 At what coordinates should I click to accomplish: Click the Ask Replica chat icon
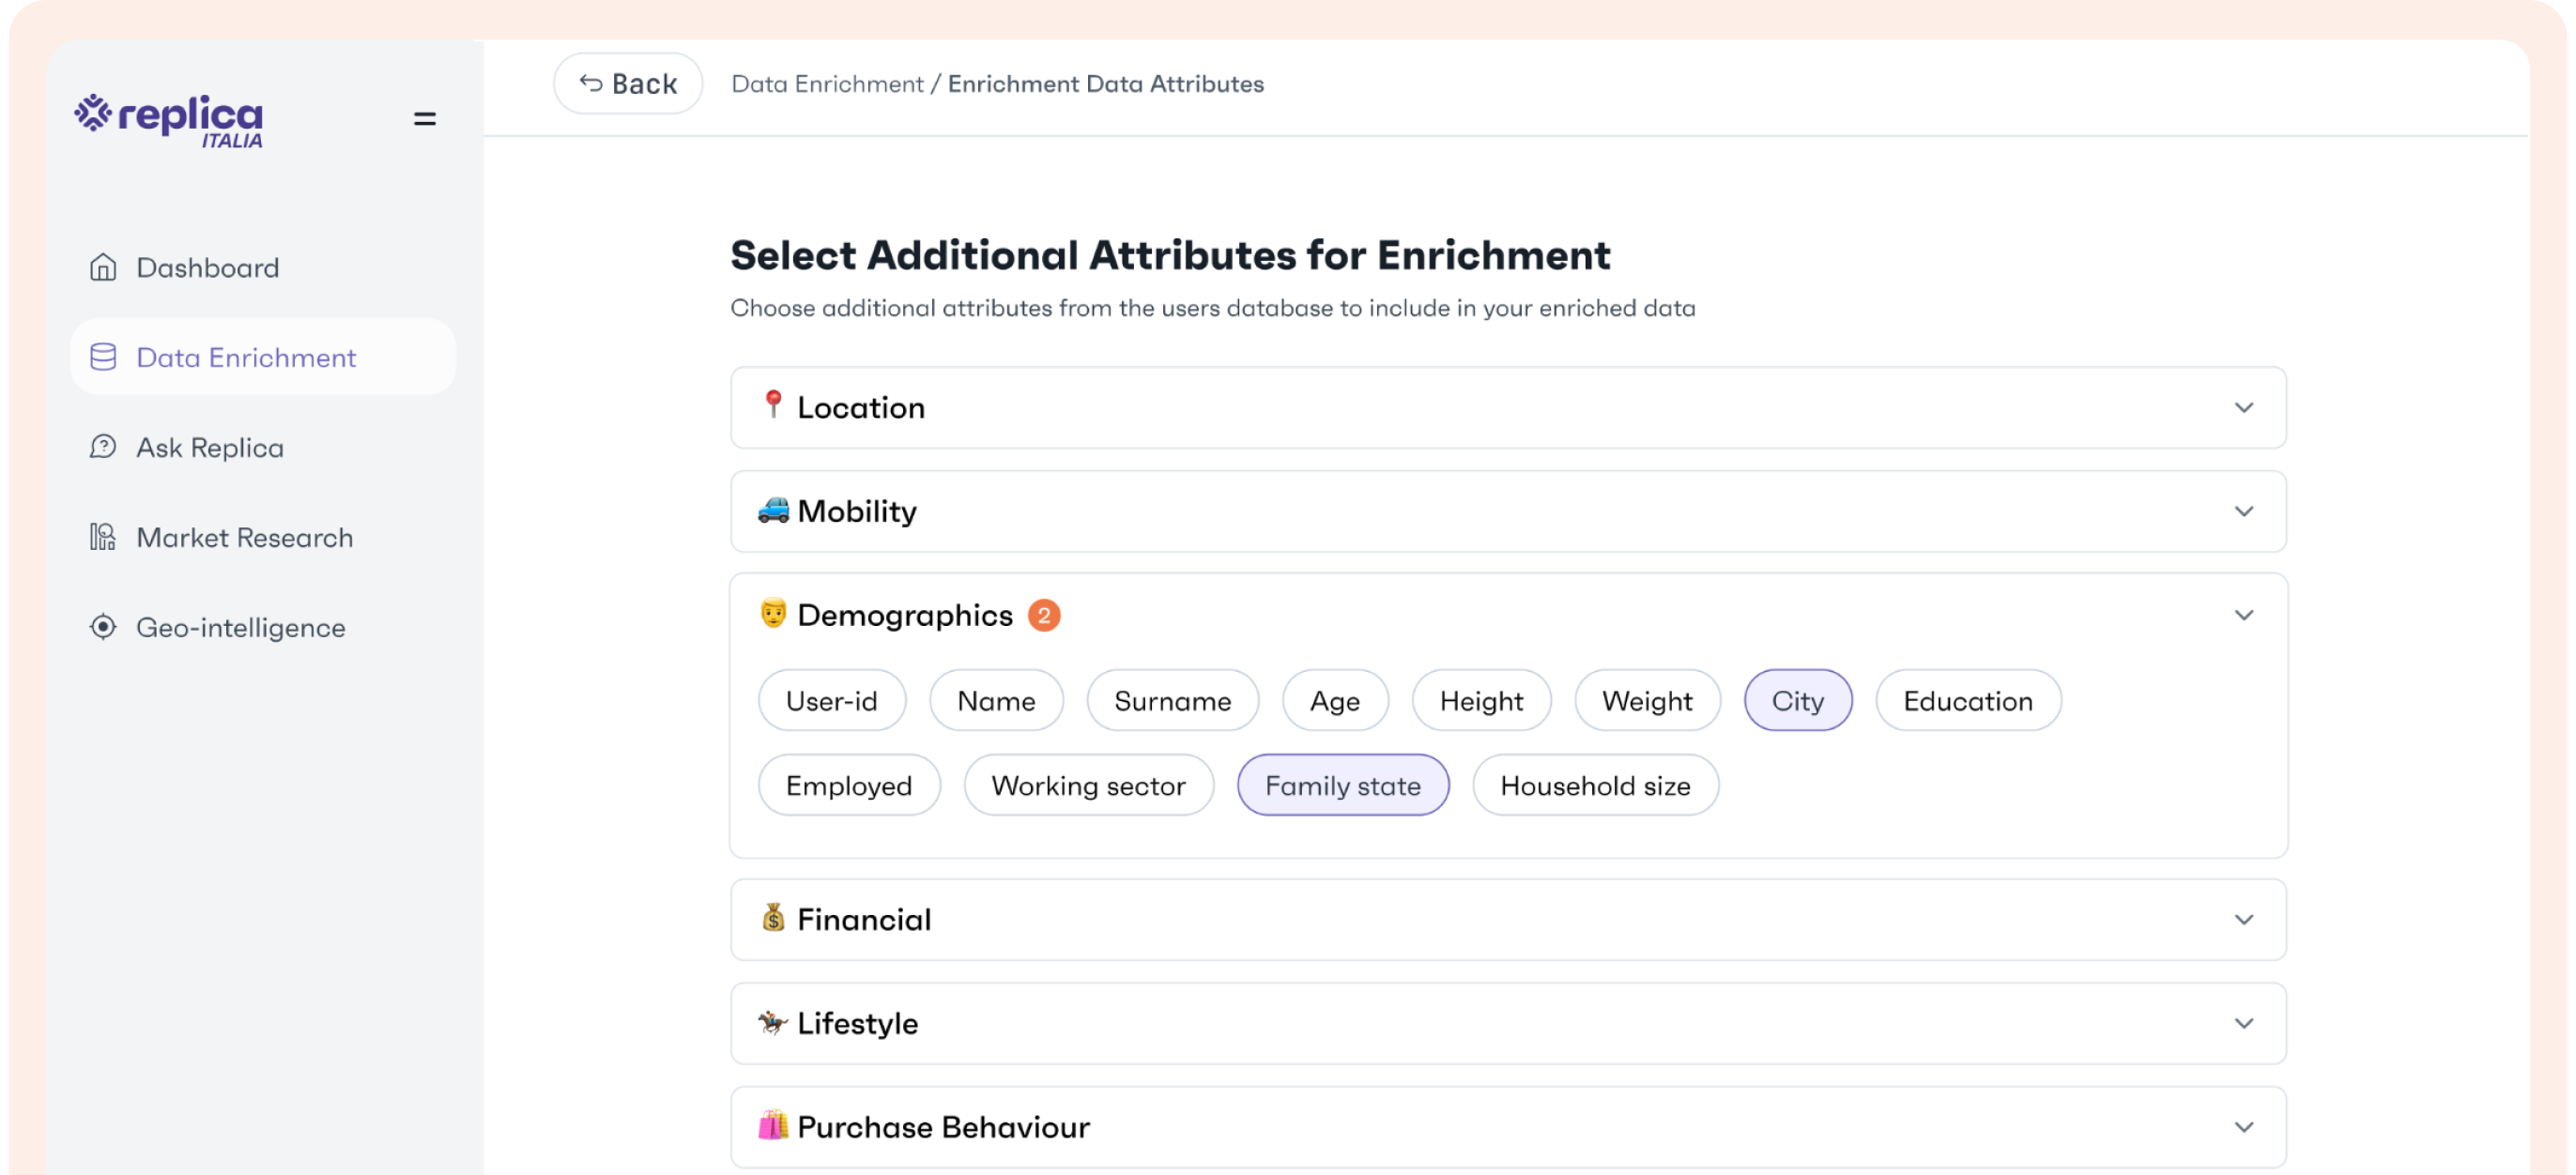point(103,447)
